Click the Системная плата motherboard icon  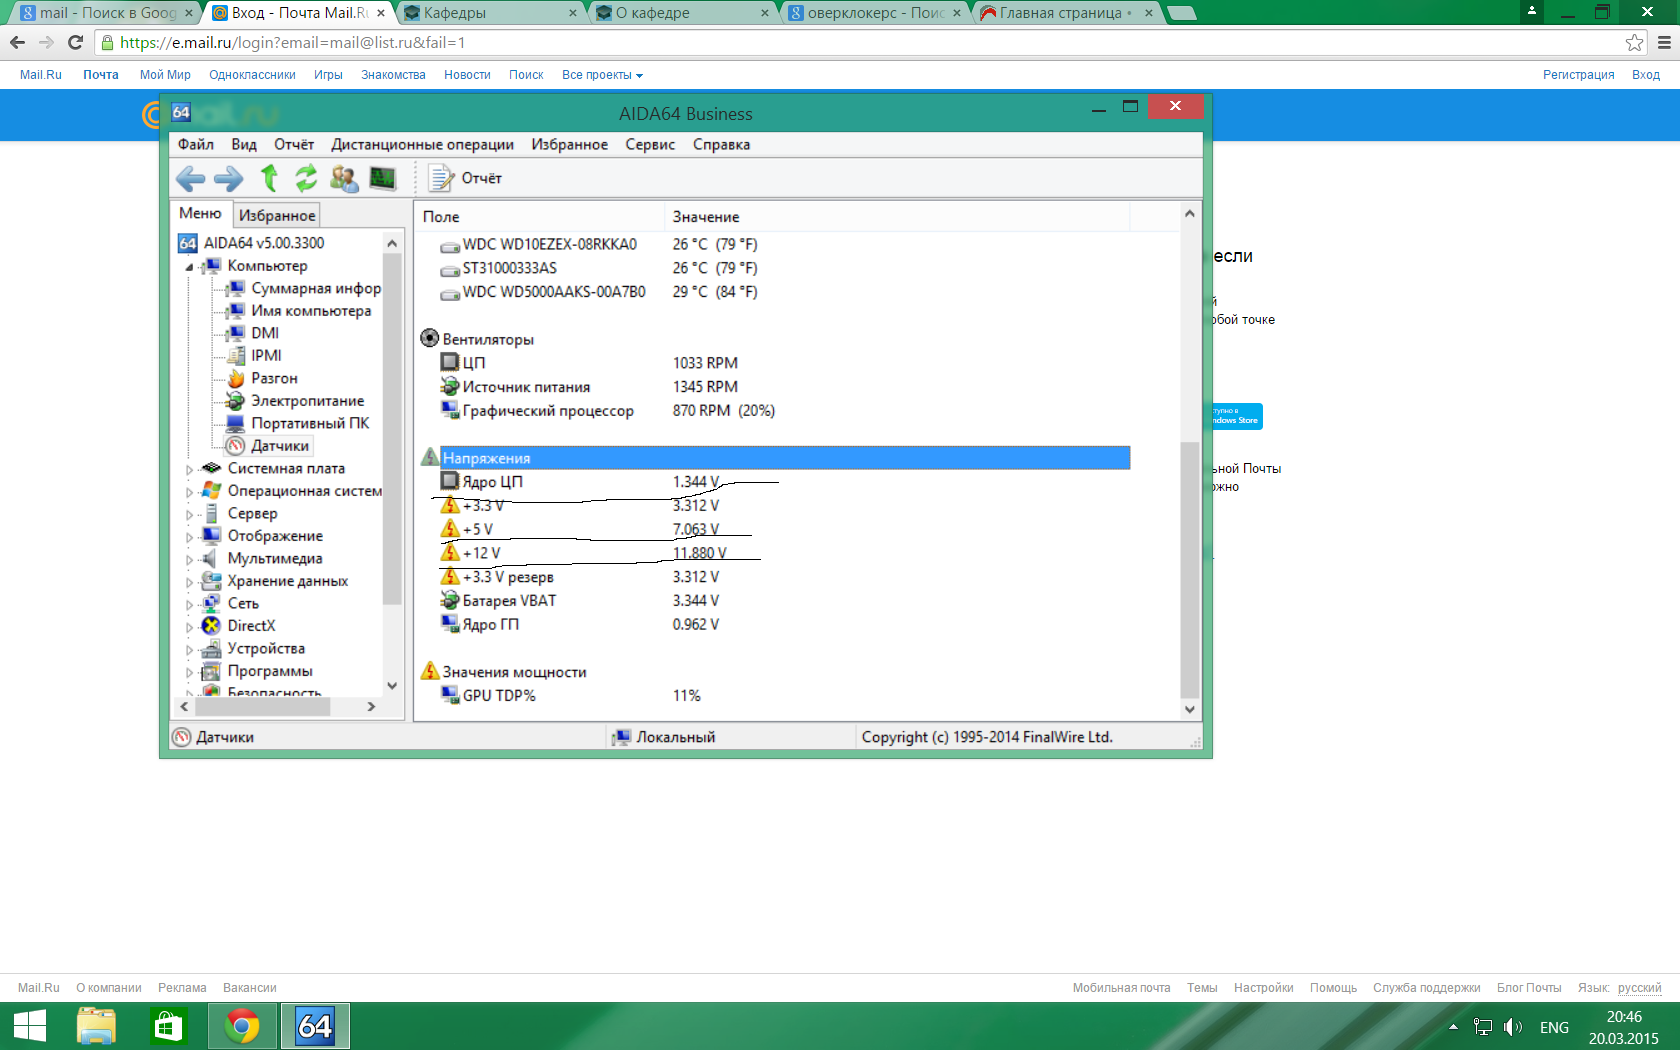click(212, 468)
